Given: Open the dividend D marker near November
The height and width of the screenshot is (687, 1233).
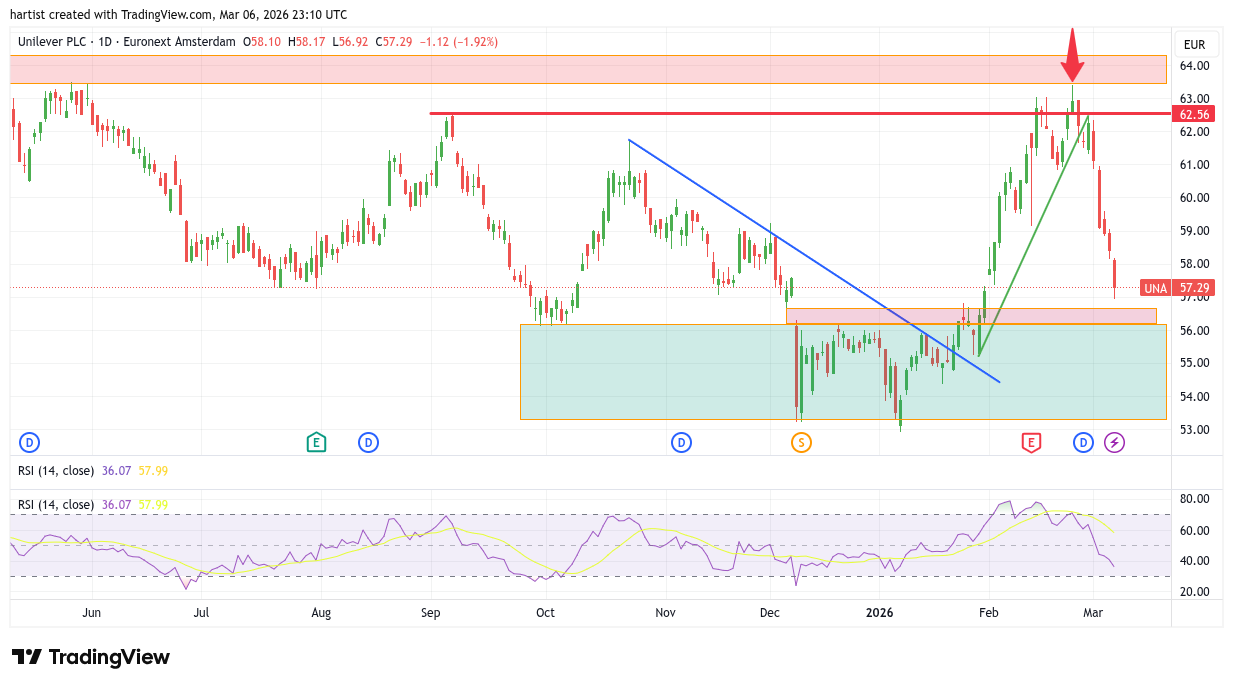Looking at the screenshot, I should tap(681, 442).
